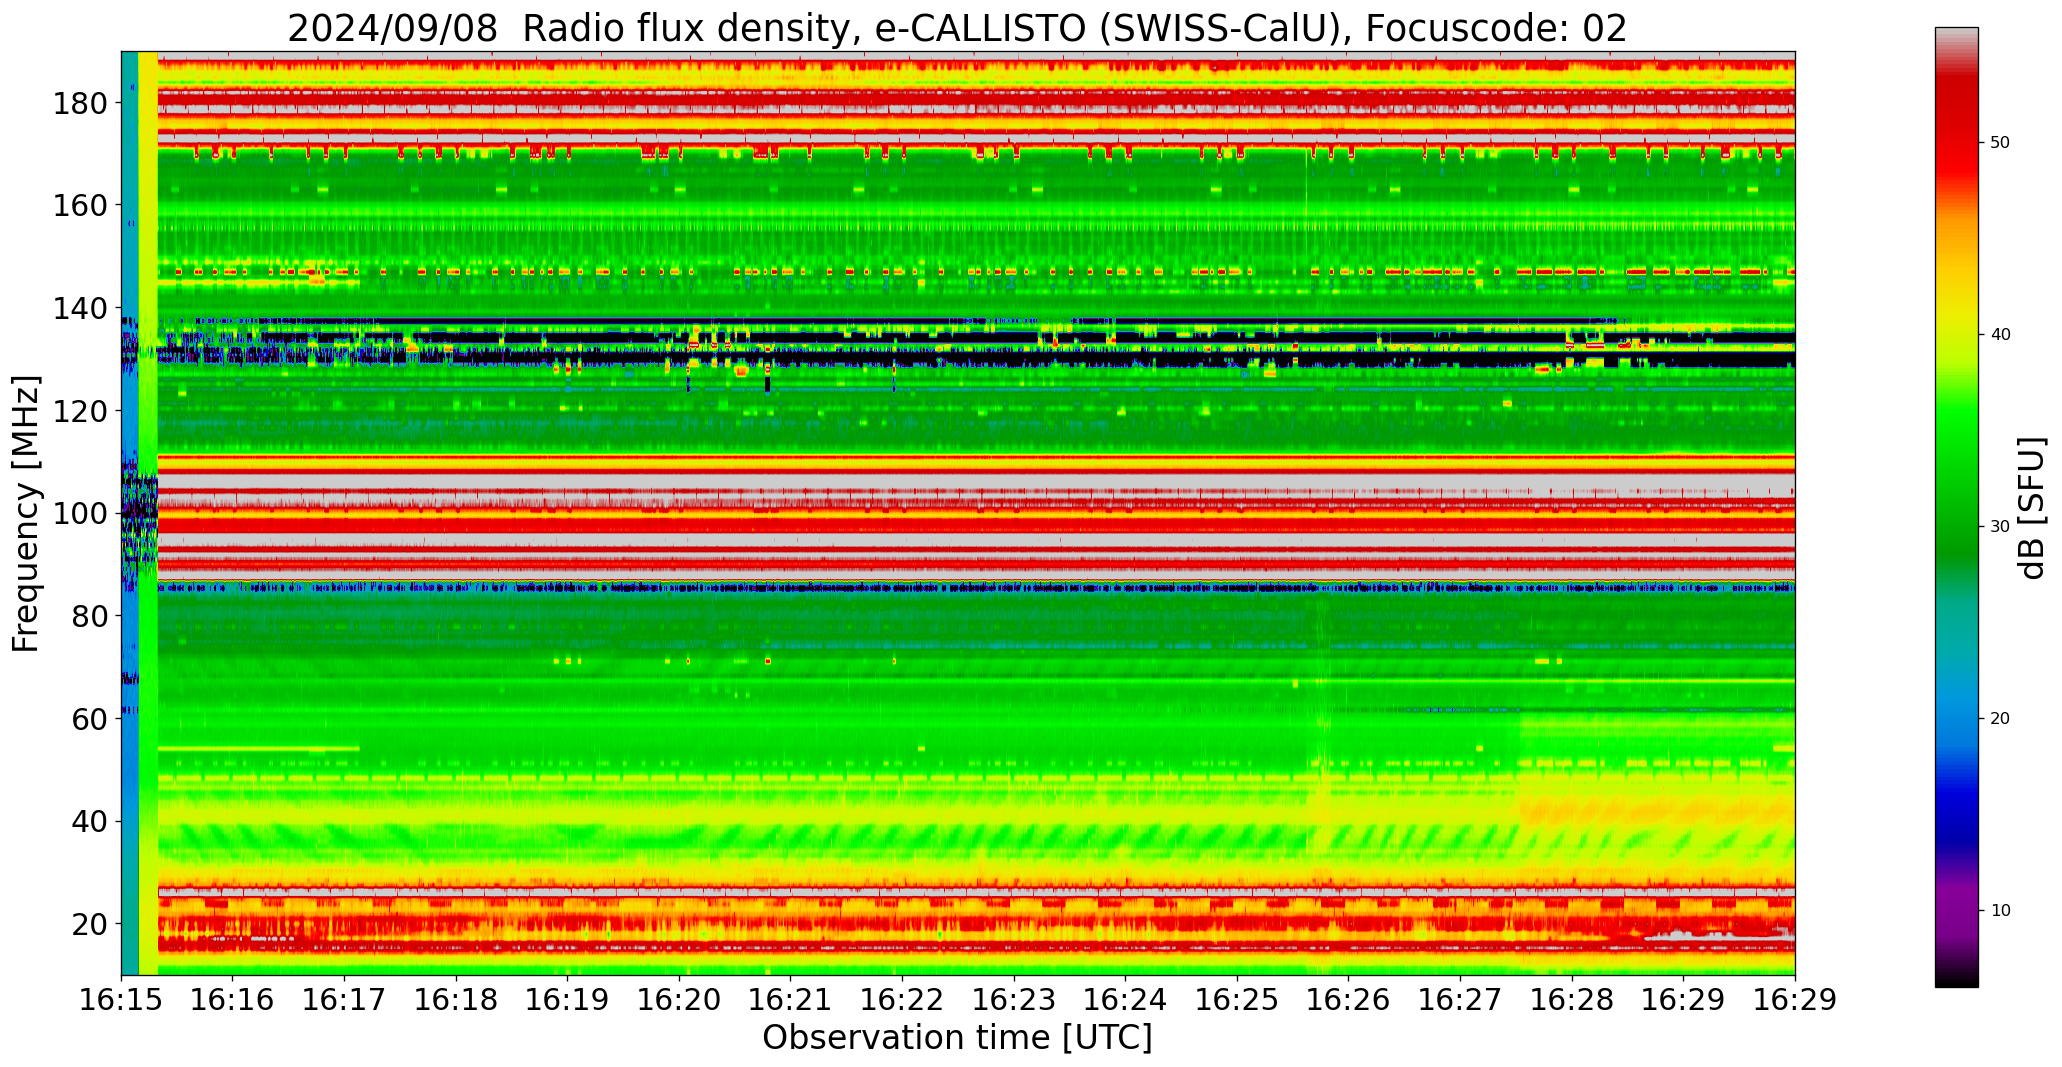The image size is (2062, 1067).
Task: Click the plot title mentioning e-CALLISTO SWISS-CalU
Action: 957,28
